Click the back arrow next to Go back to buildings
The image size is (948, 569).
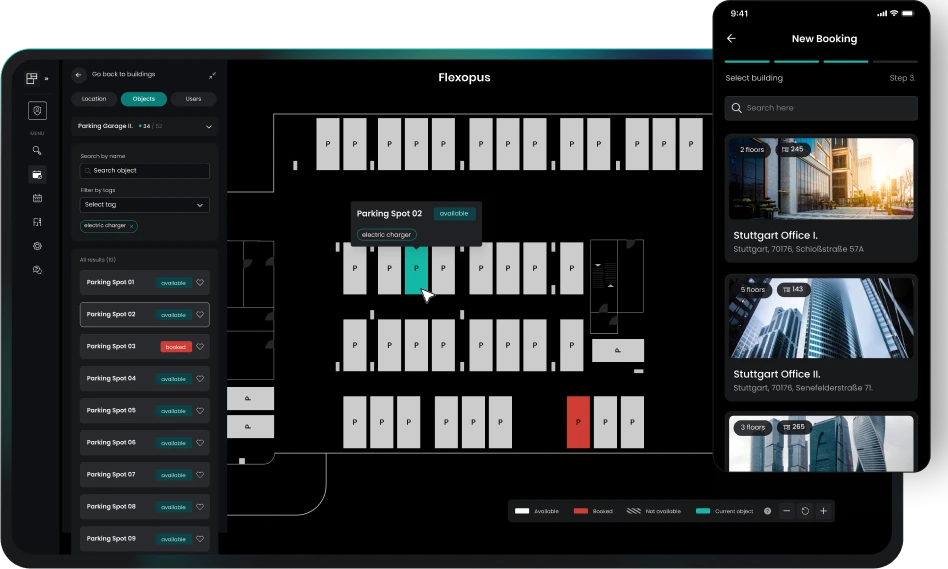79,75
